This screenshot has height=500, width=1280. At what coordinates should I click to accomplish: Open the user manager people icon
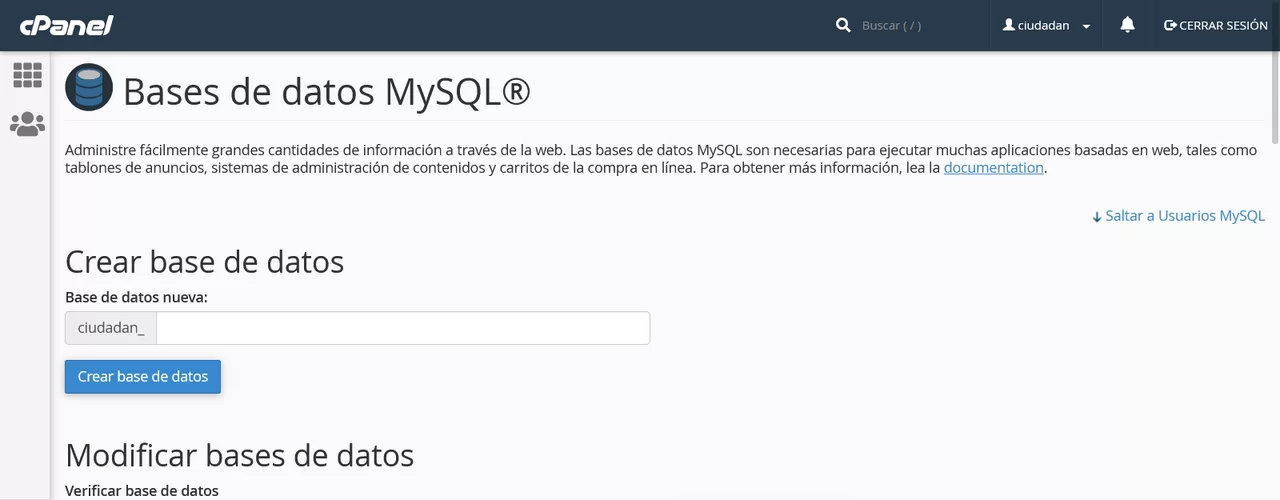click(x=27, y=124)
